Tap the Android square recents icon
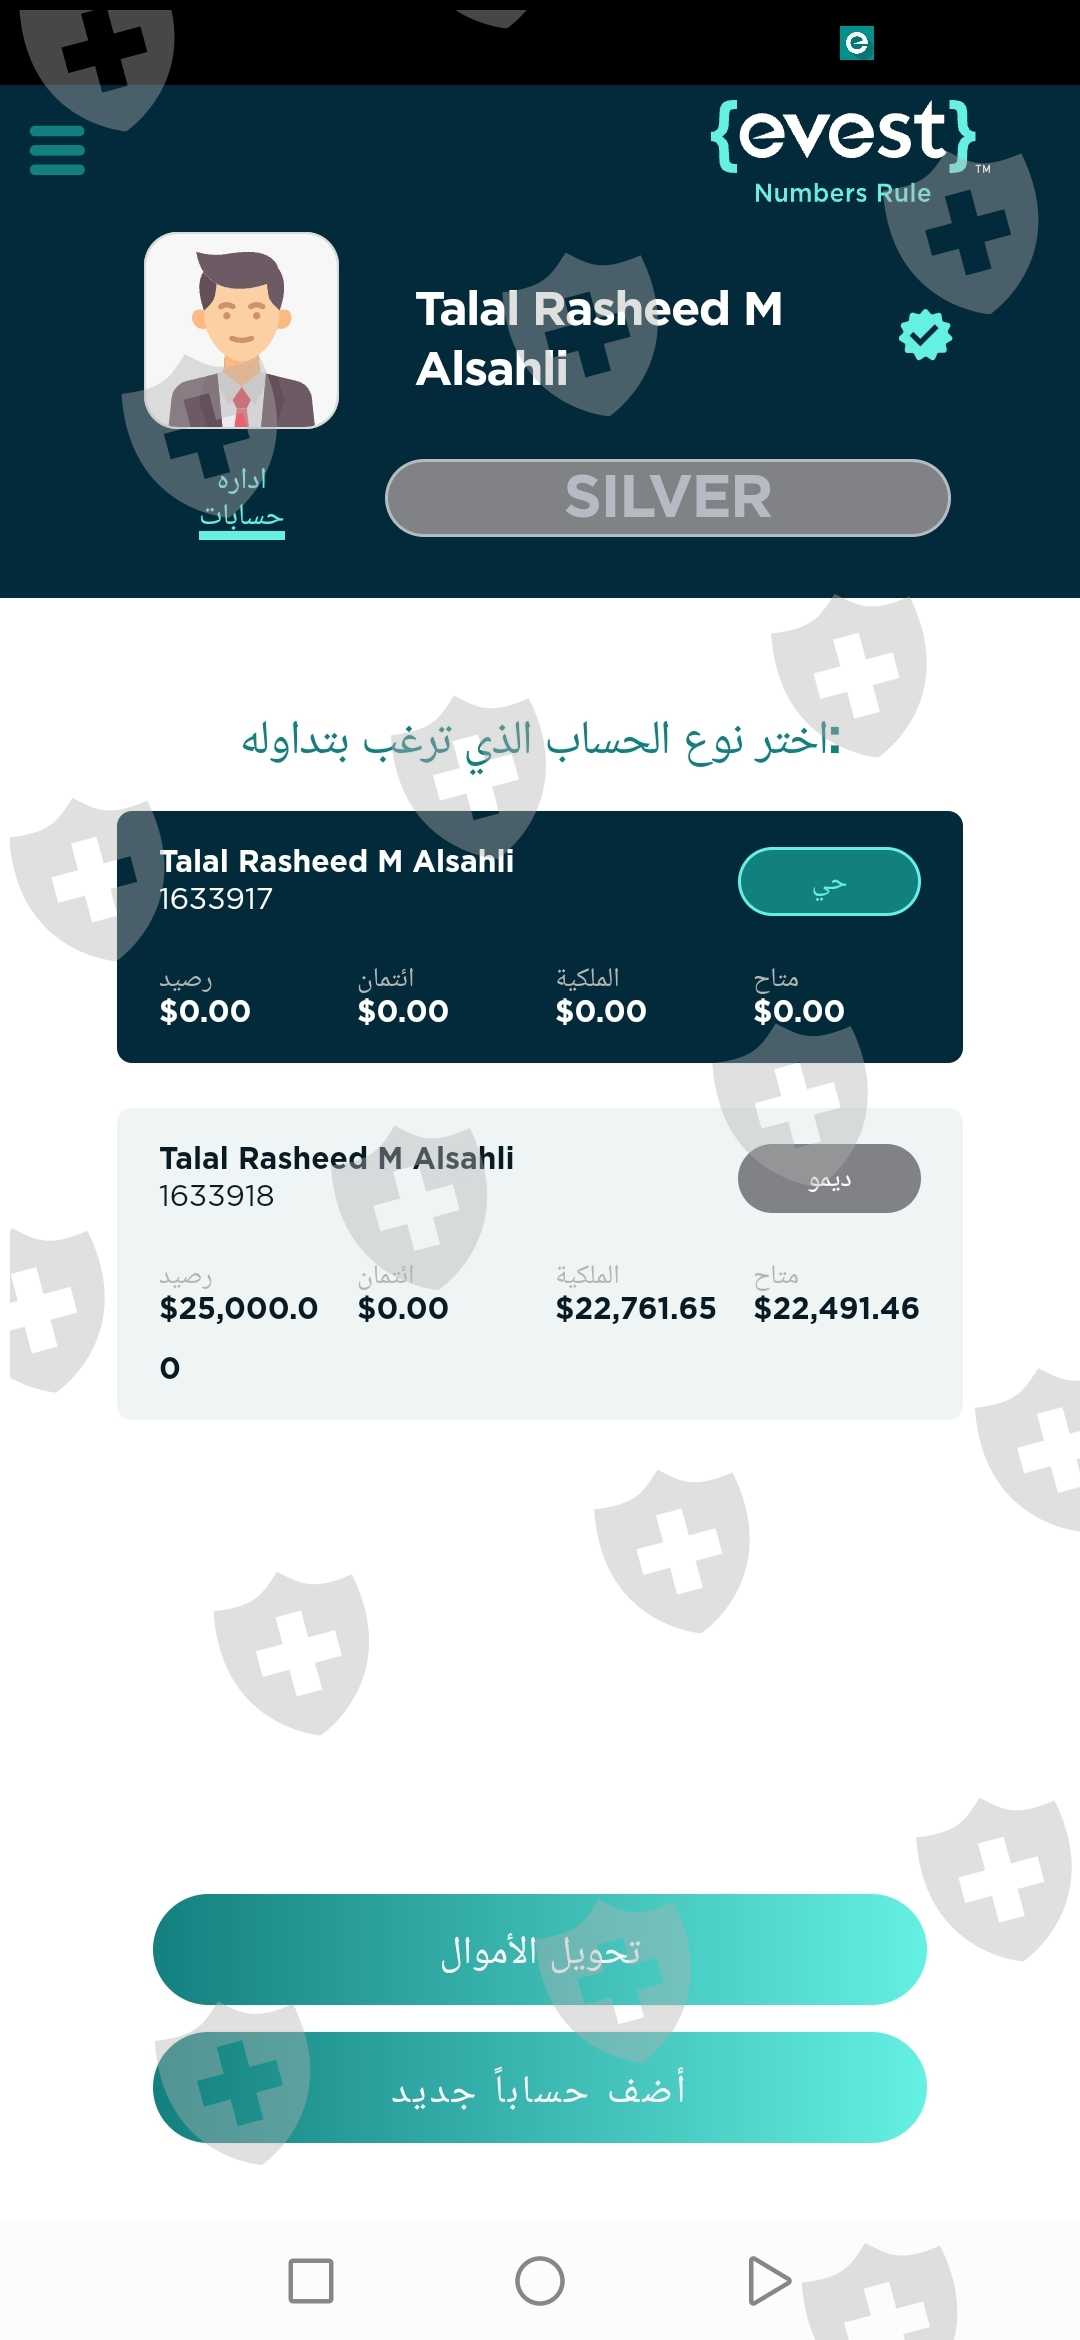Viewport: 1080px width, 2340px height. click(311, 2281)
